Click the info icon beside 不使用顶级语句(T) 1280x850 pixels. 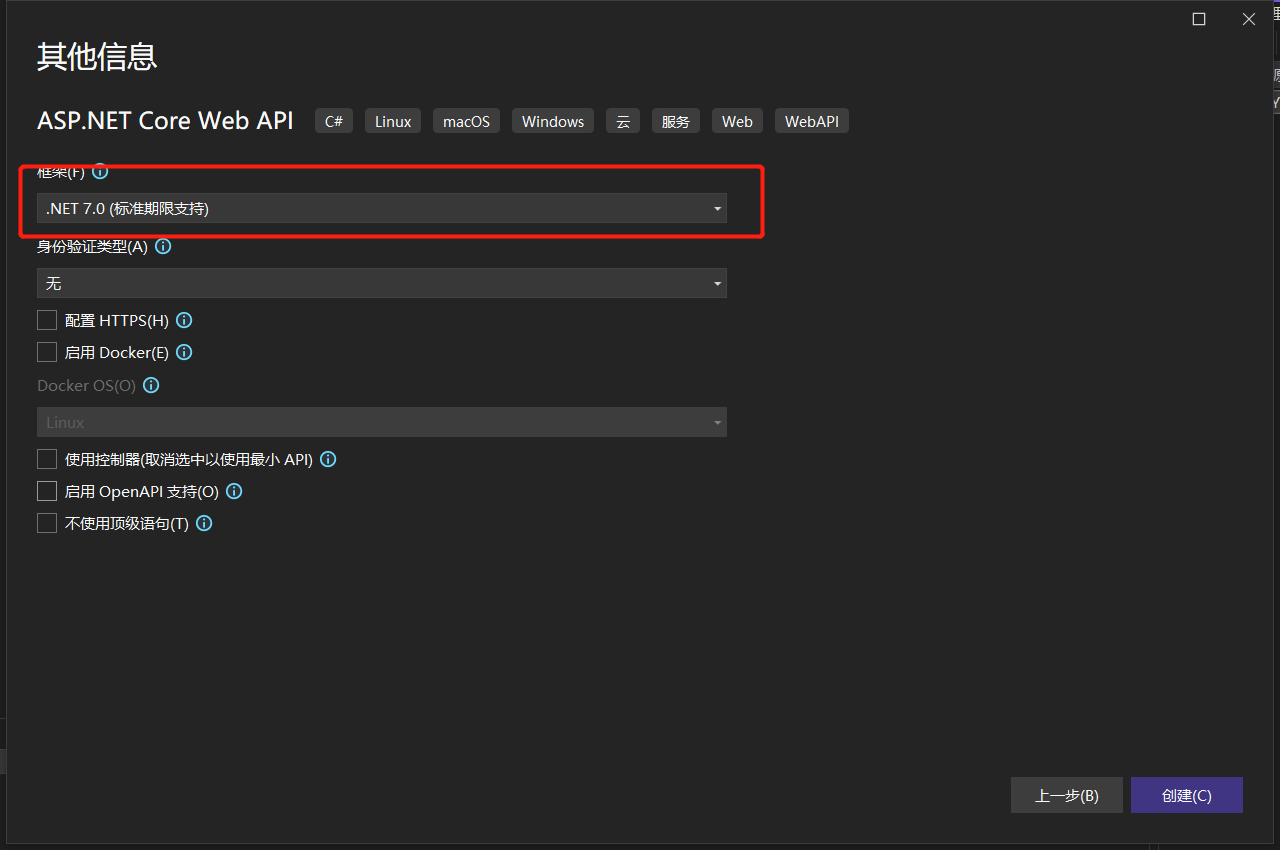[x=203, y=523]
